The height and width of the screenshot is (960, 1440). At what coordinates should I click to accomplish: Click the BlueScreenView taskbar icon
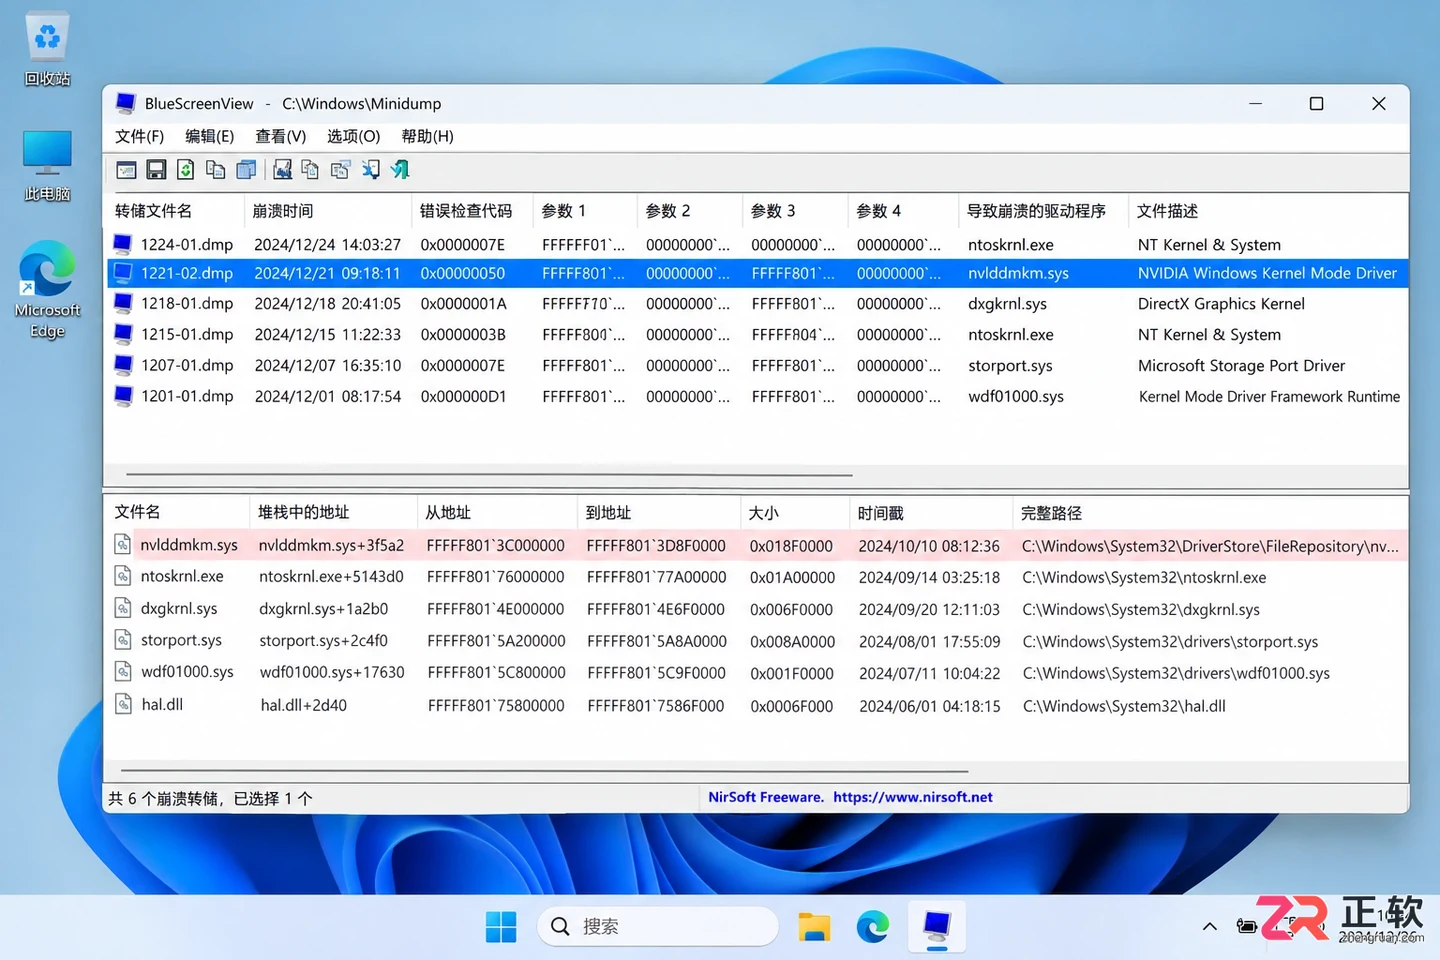tap(937, 927)
